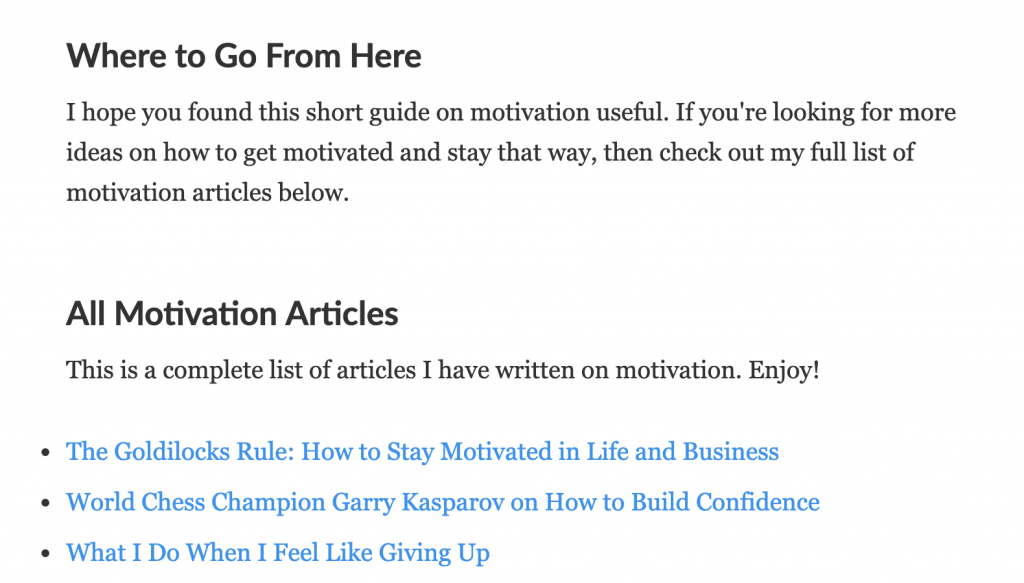The image size is (1024, 583).
Task: Click the word 'Enjoy!' in the intro
Action: point(784,370)
